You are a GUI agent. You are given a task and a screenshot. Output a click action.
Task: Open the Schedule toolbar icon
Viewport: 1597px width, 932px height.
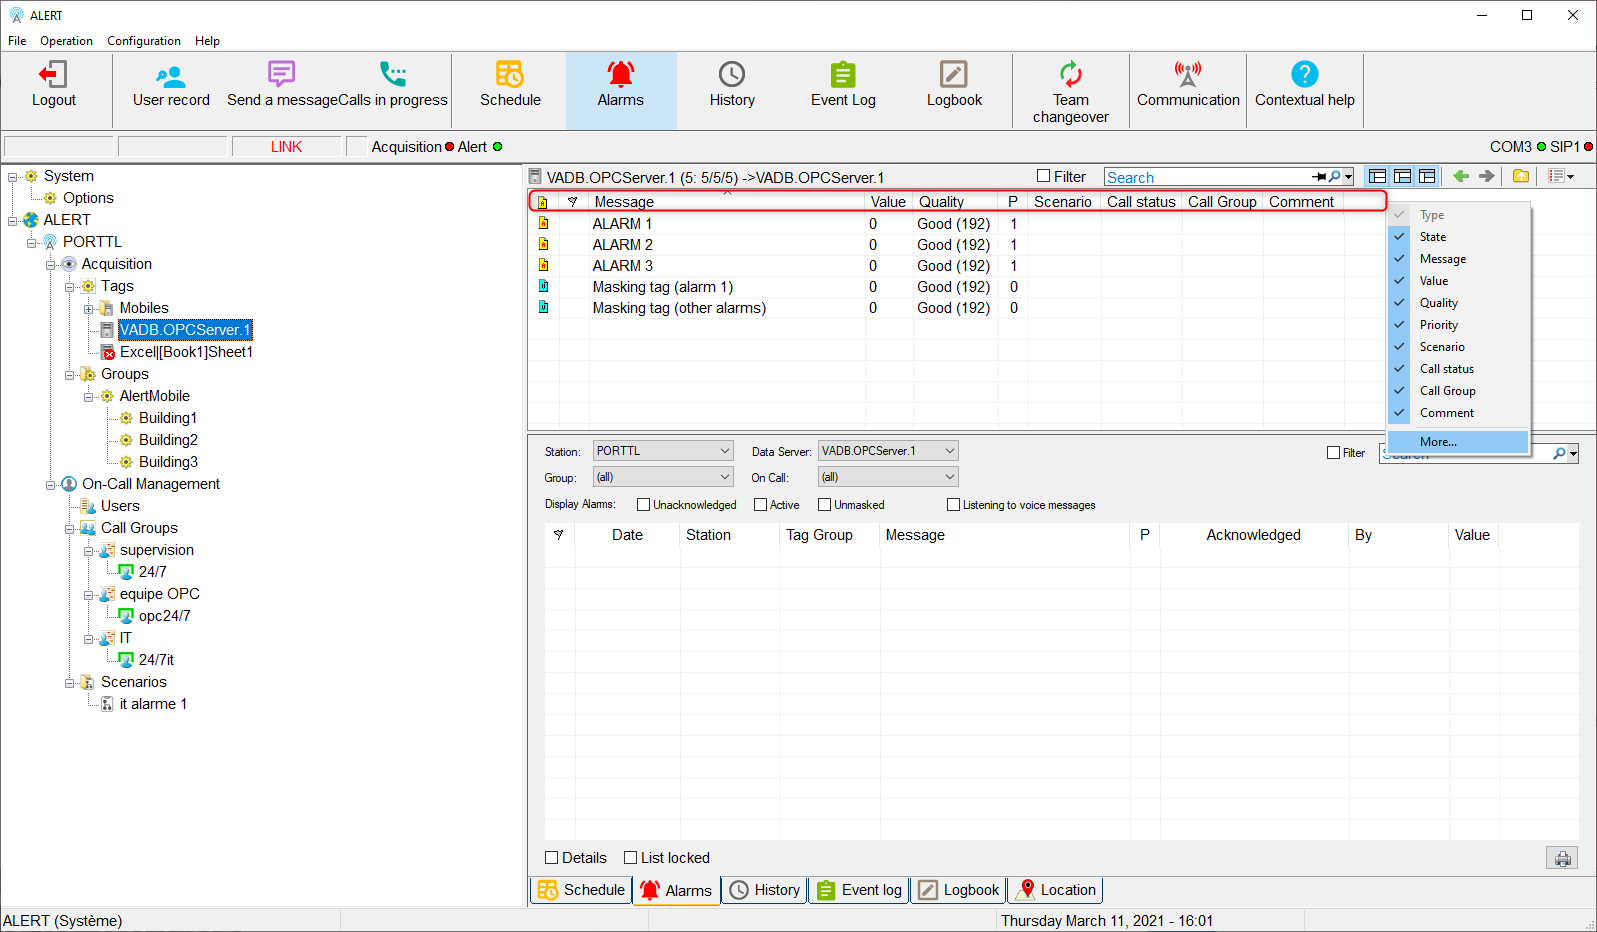coord(510,75)
